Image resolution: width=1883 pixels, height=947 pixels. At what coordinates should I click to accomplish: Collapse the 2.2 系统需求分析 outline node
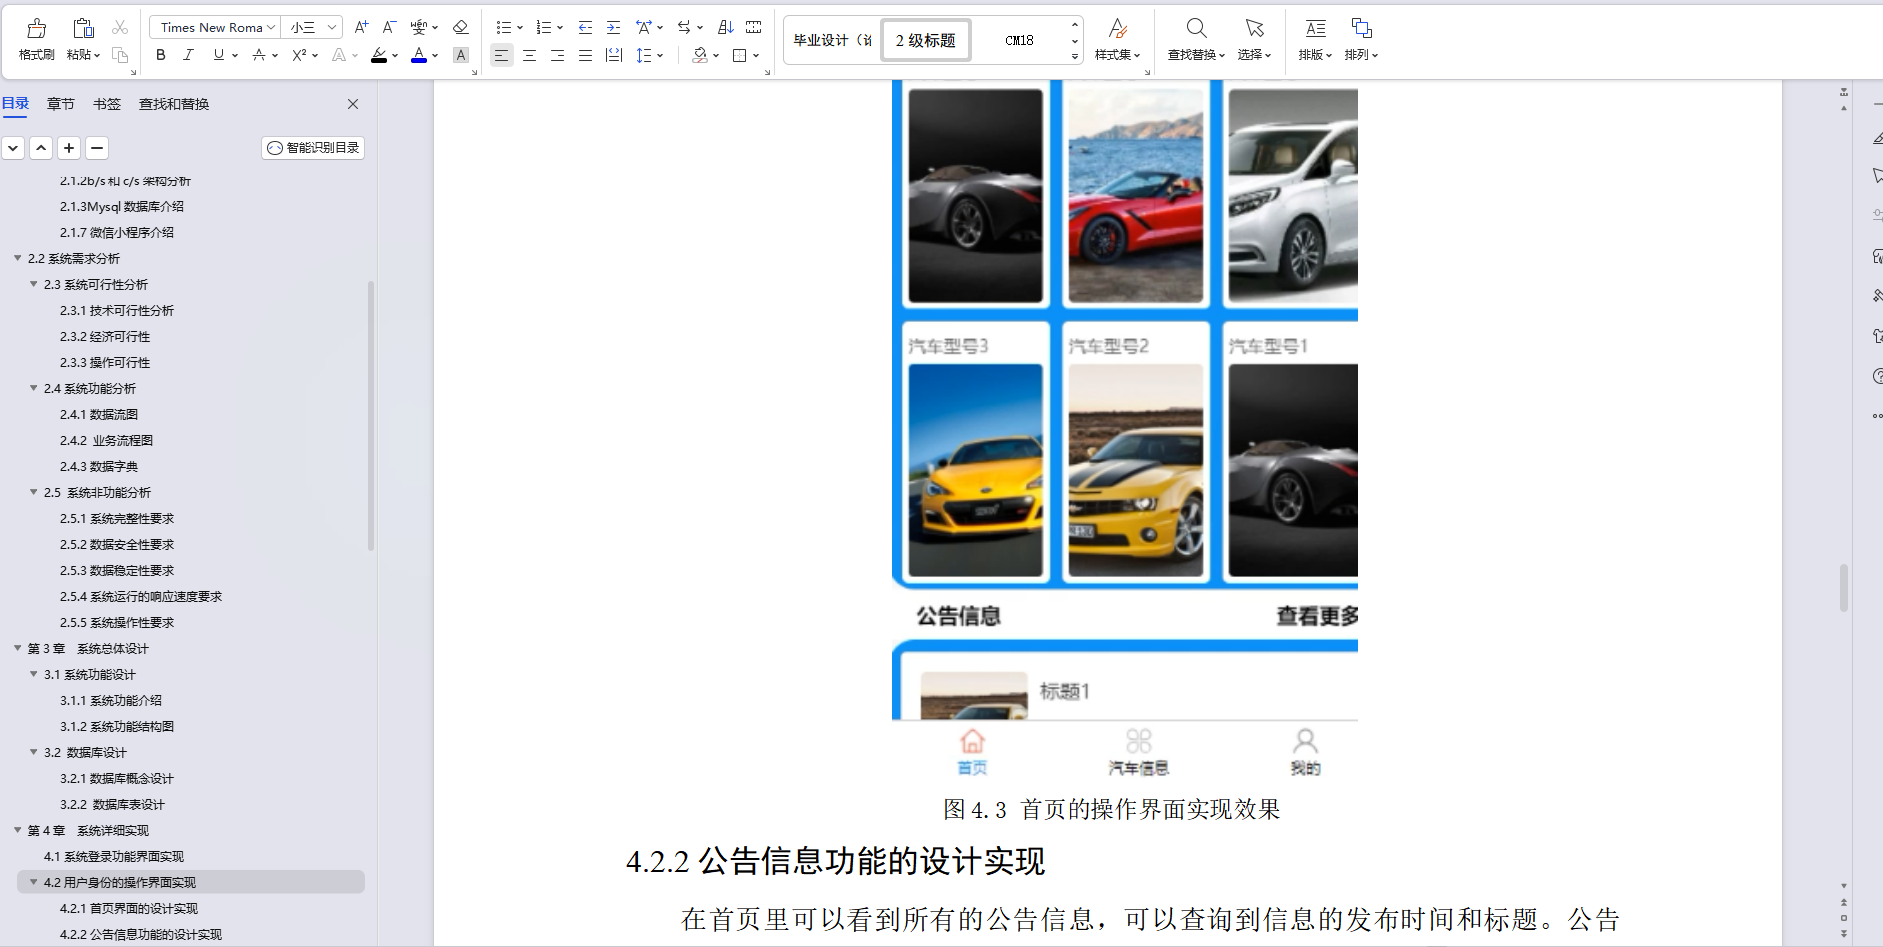[x=17, y=257]
